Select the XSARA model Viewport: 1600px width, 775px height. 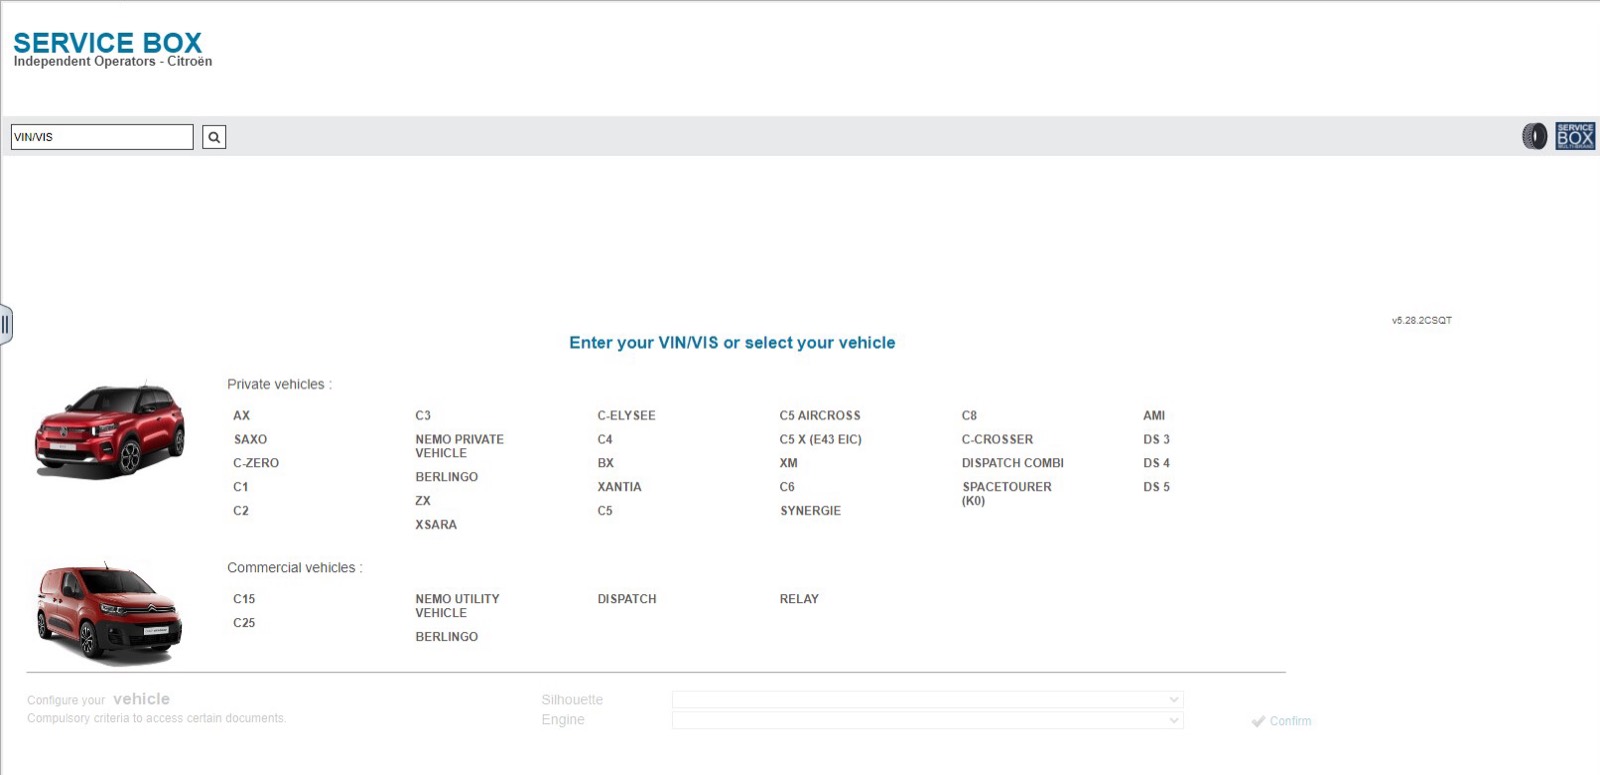point(436,525)
